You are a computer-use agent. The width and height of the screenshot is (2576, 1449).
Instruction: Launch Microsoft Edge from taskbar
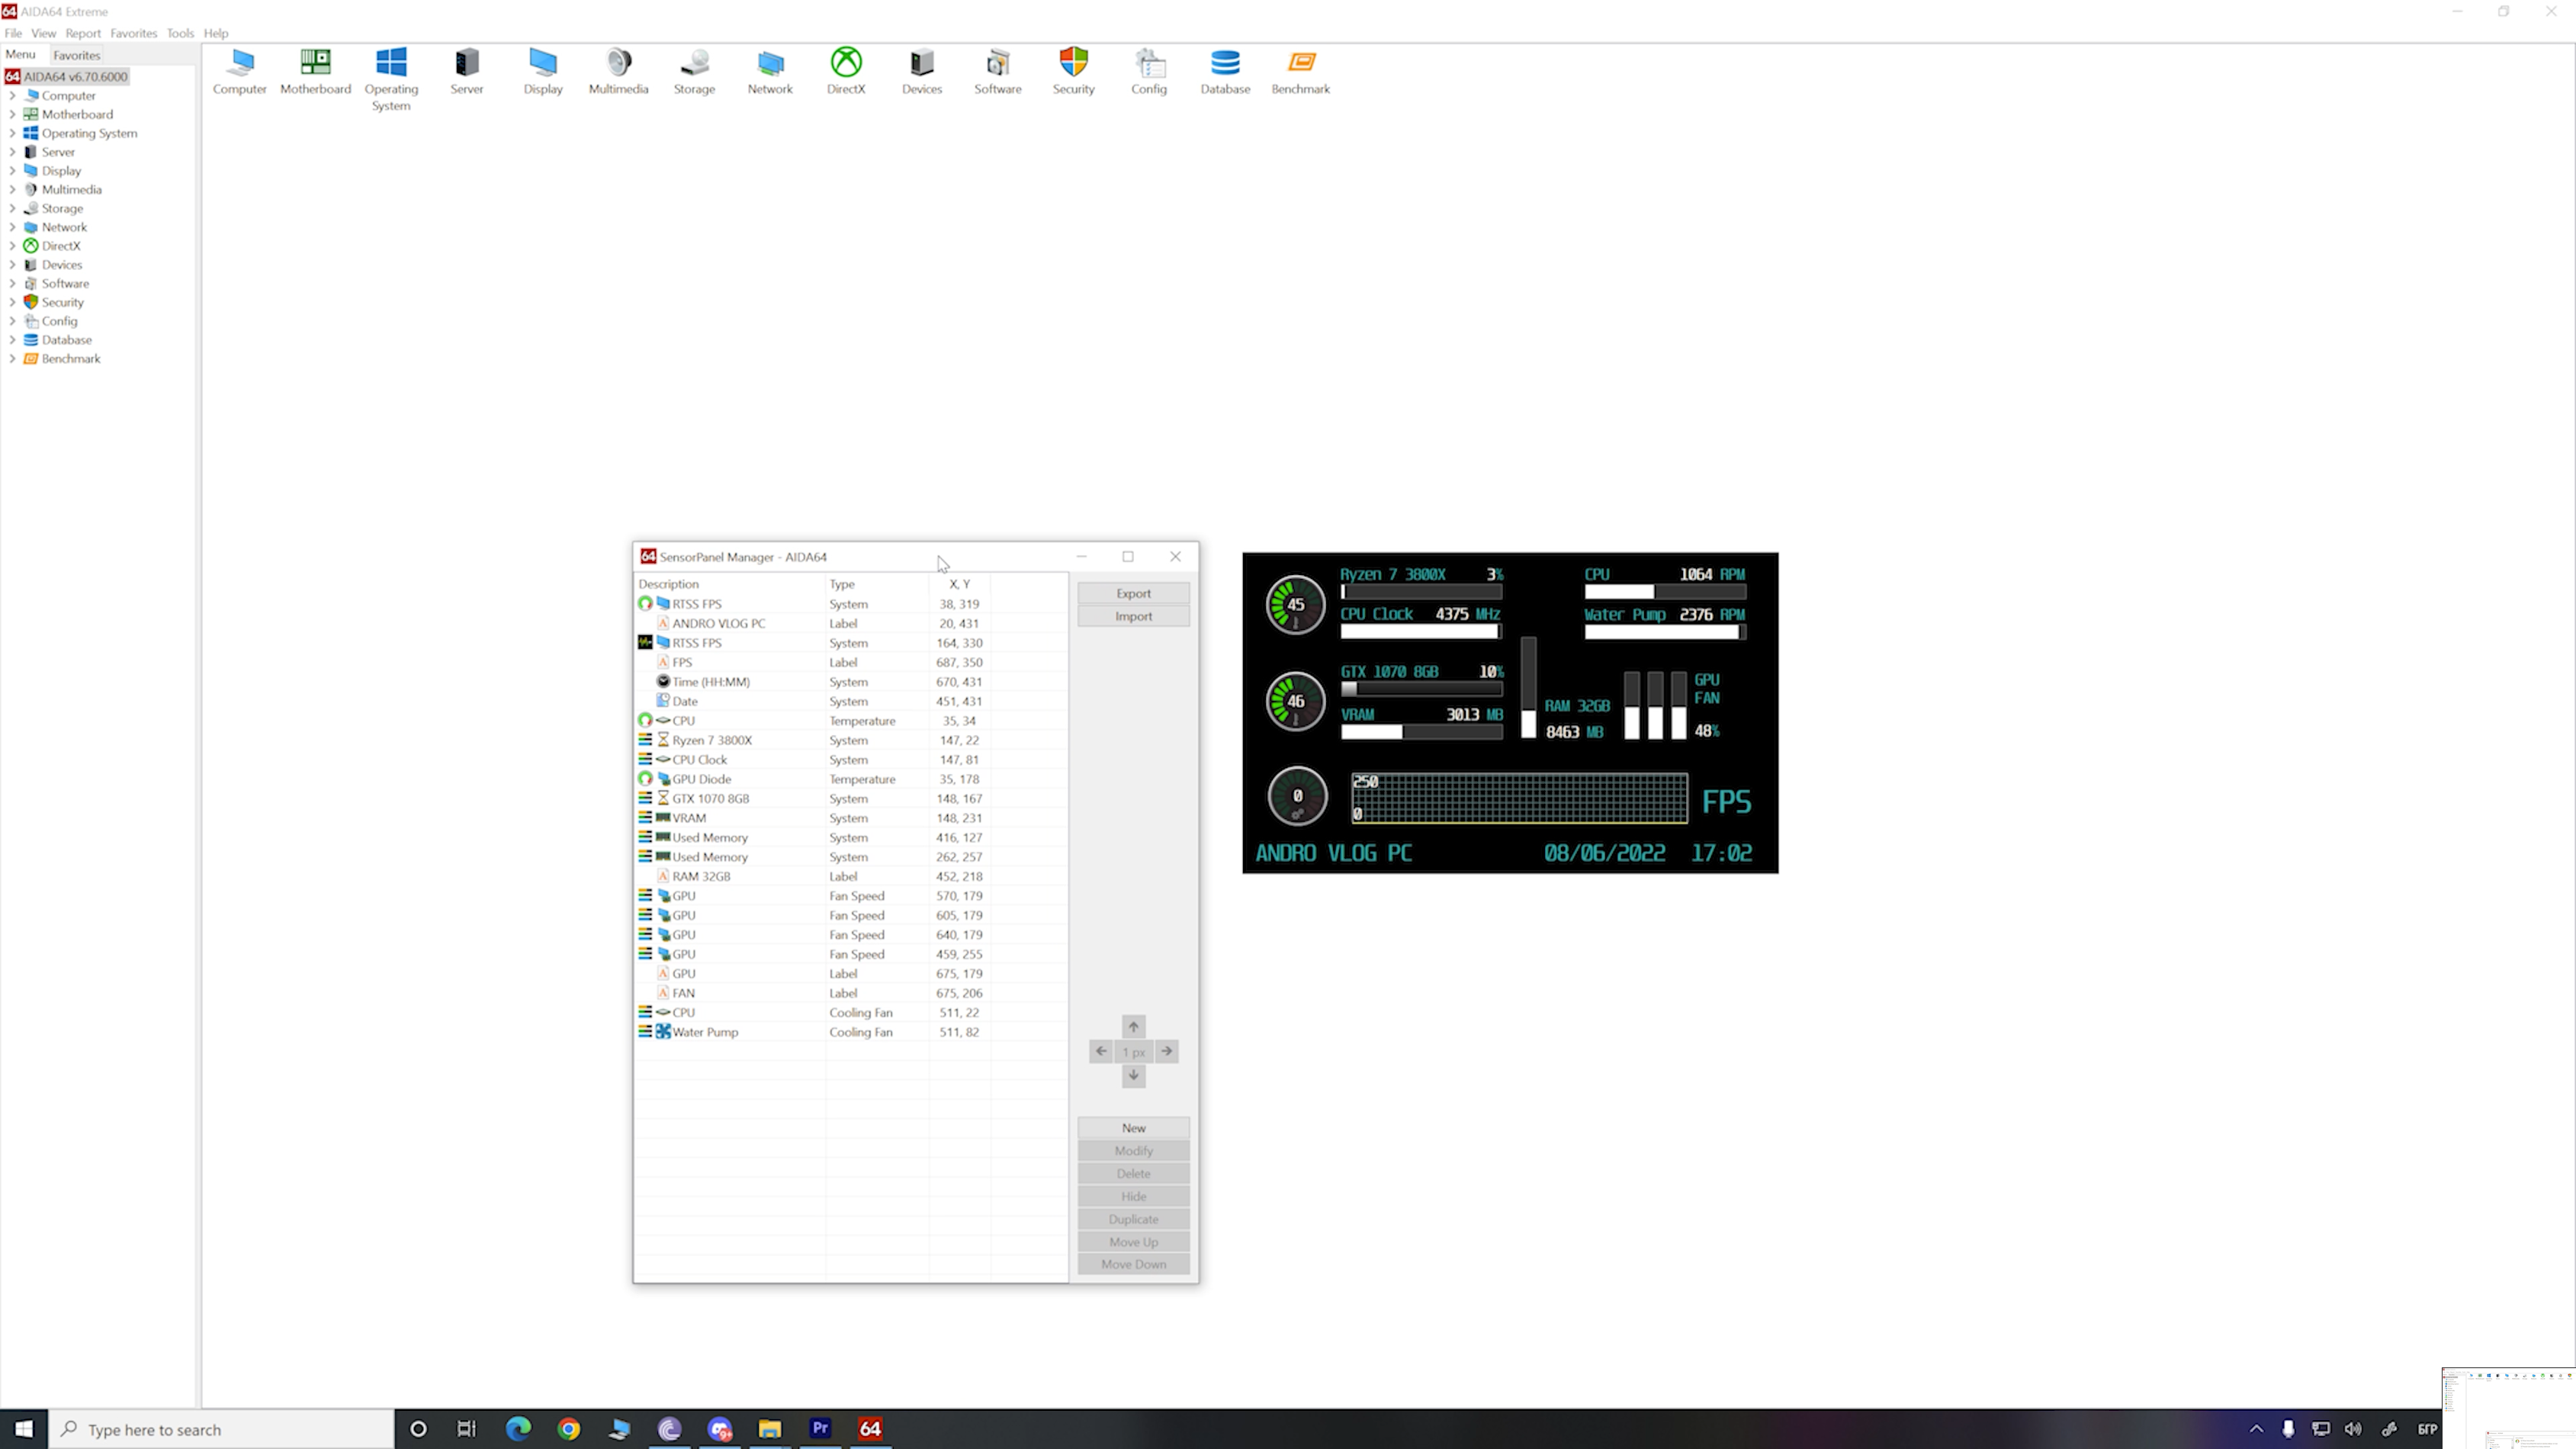[x=518, y=1429]
